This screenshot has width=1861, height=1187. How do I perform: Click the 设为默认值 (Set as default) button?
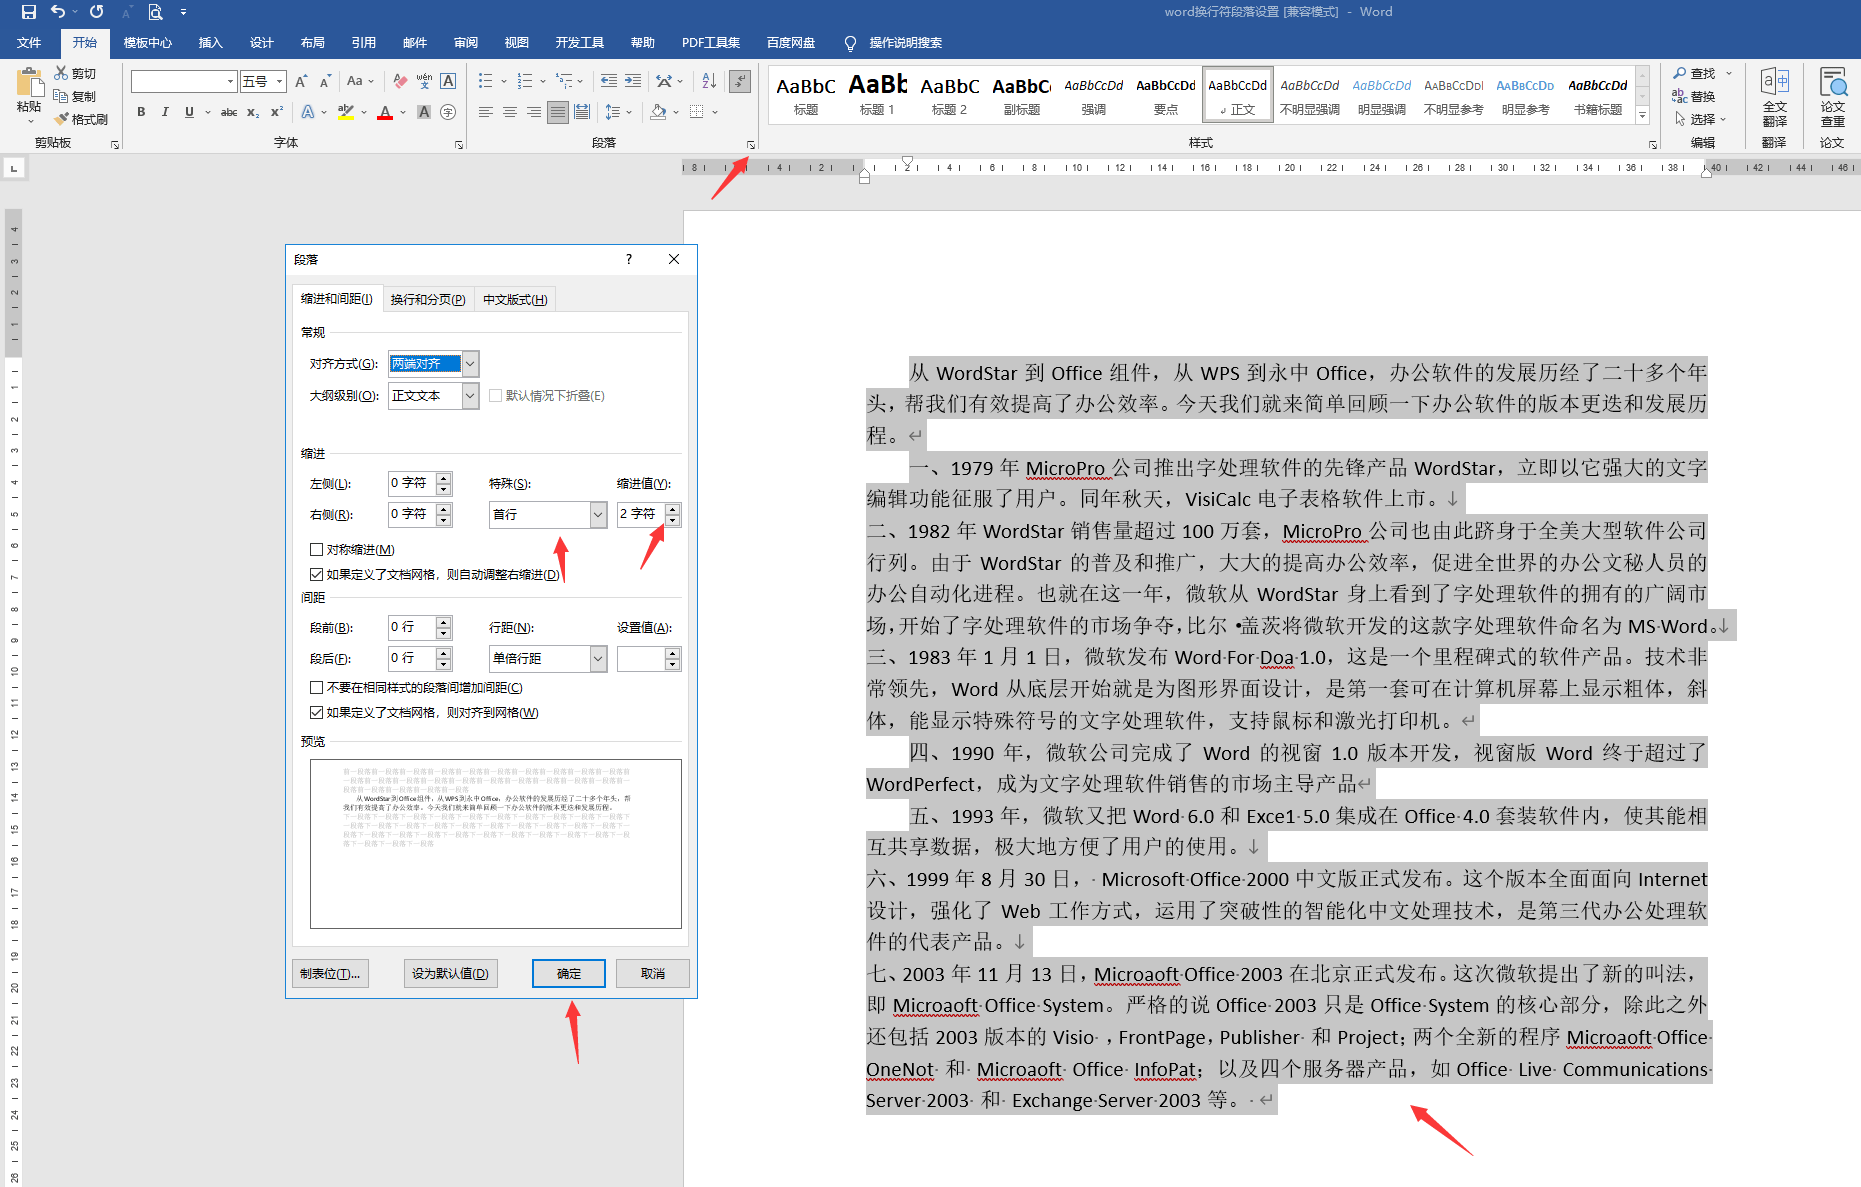(451, 974)
